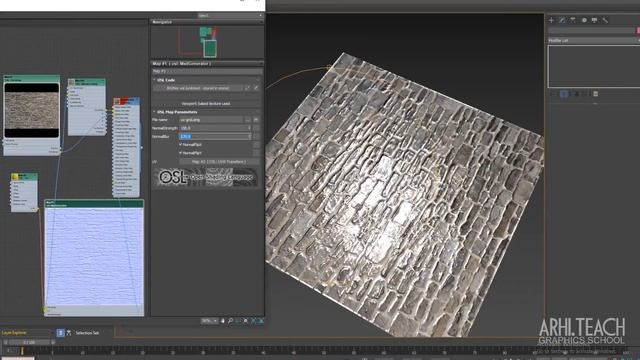Open the Hierarchy tab in command panel
Screen dimensions: 640x360
coord(573,20)
